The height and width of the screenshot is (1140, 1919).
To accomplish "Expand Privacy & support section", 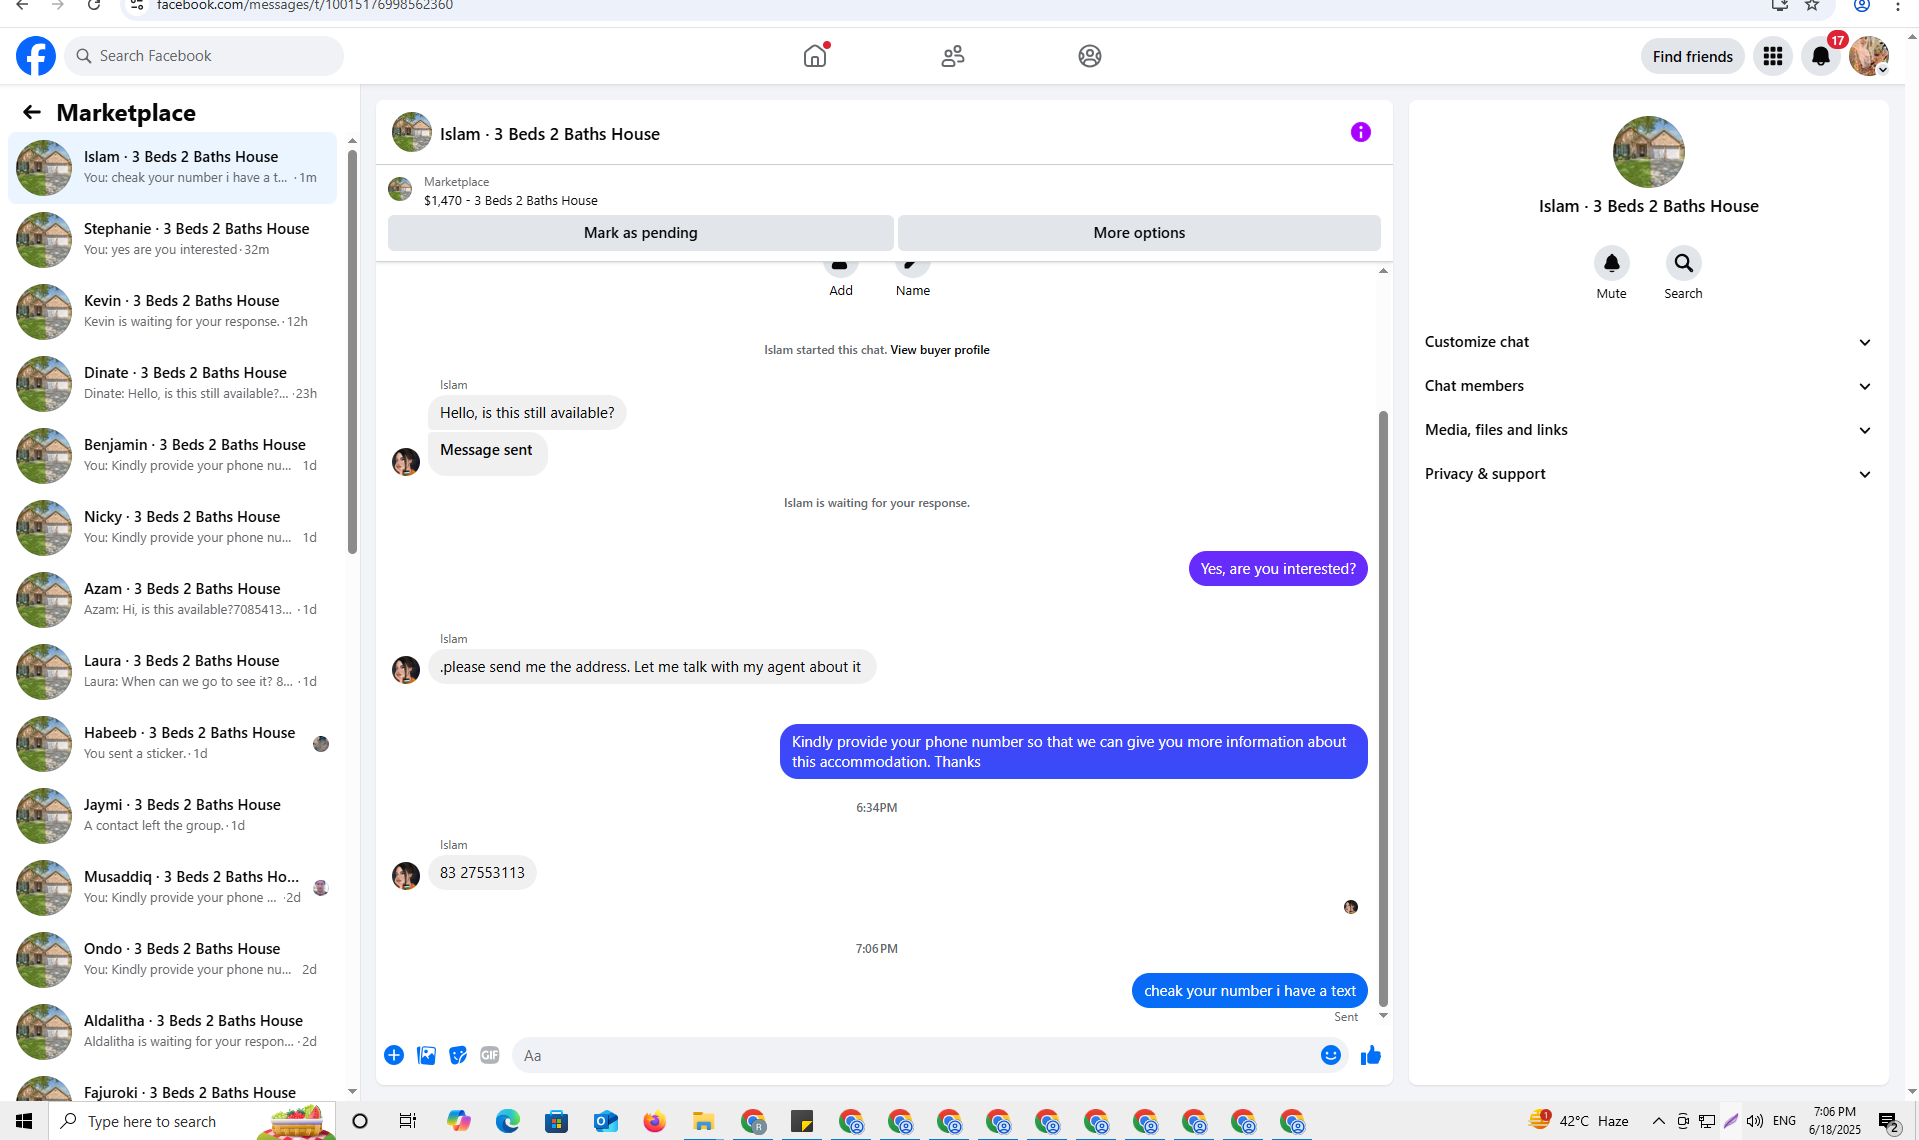I will [1649, 474].
